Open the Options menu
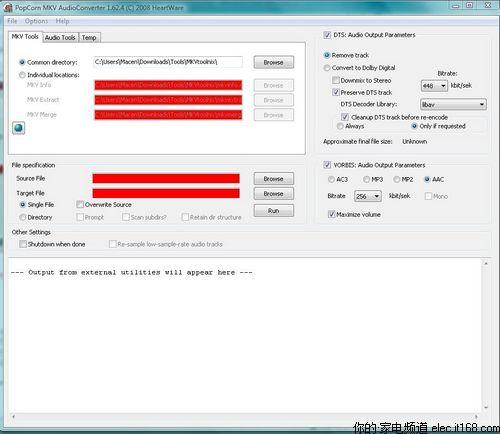The image size is (500, 434). [x=36, y=21]
